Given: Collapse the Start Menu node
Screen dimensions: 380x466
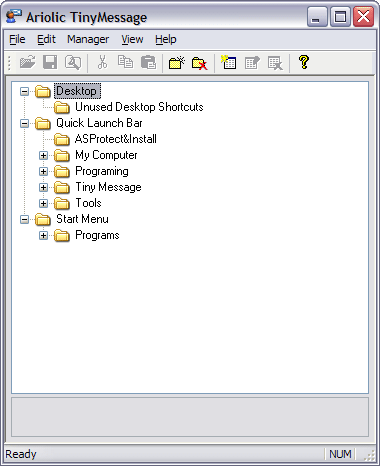Looking at the screenshot, I should coord(24,219).
